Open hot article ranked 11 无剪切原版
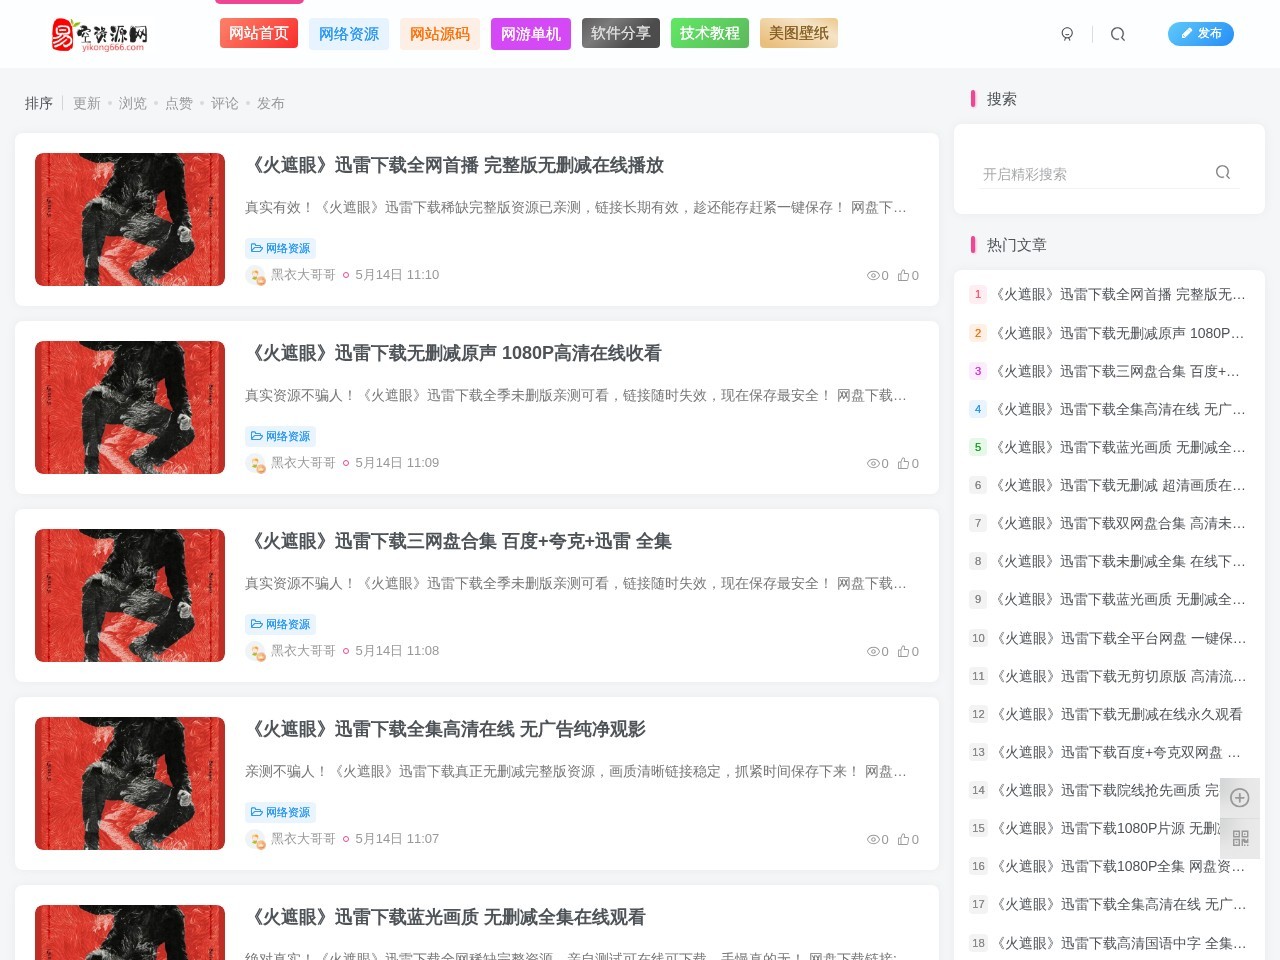Image resolution: width=1280 pixels, height=960 pixels. [1121, 676]
